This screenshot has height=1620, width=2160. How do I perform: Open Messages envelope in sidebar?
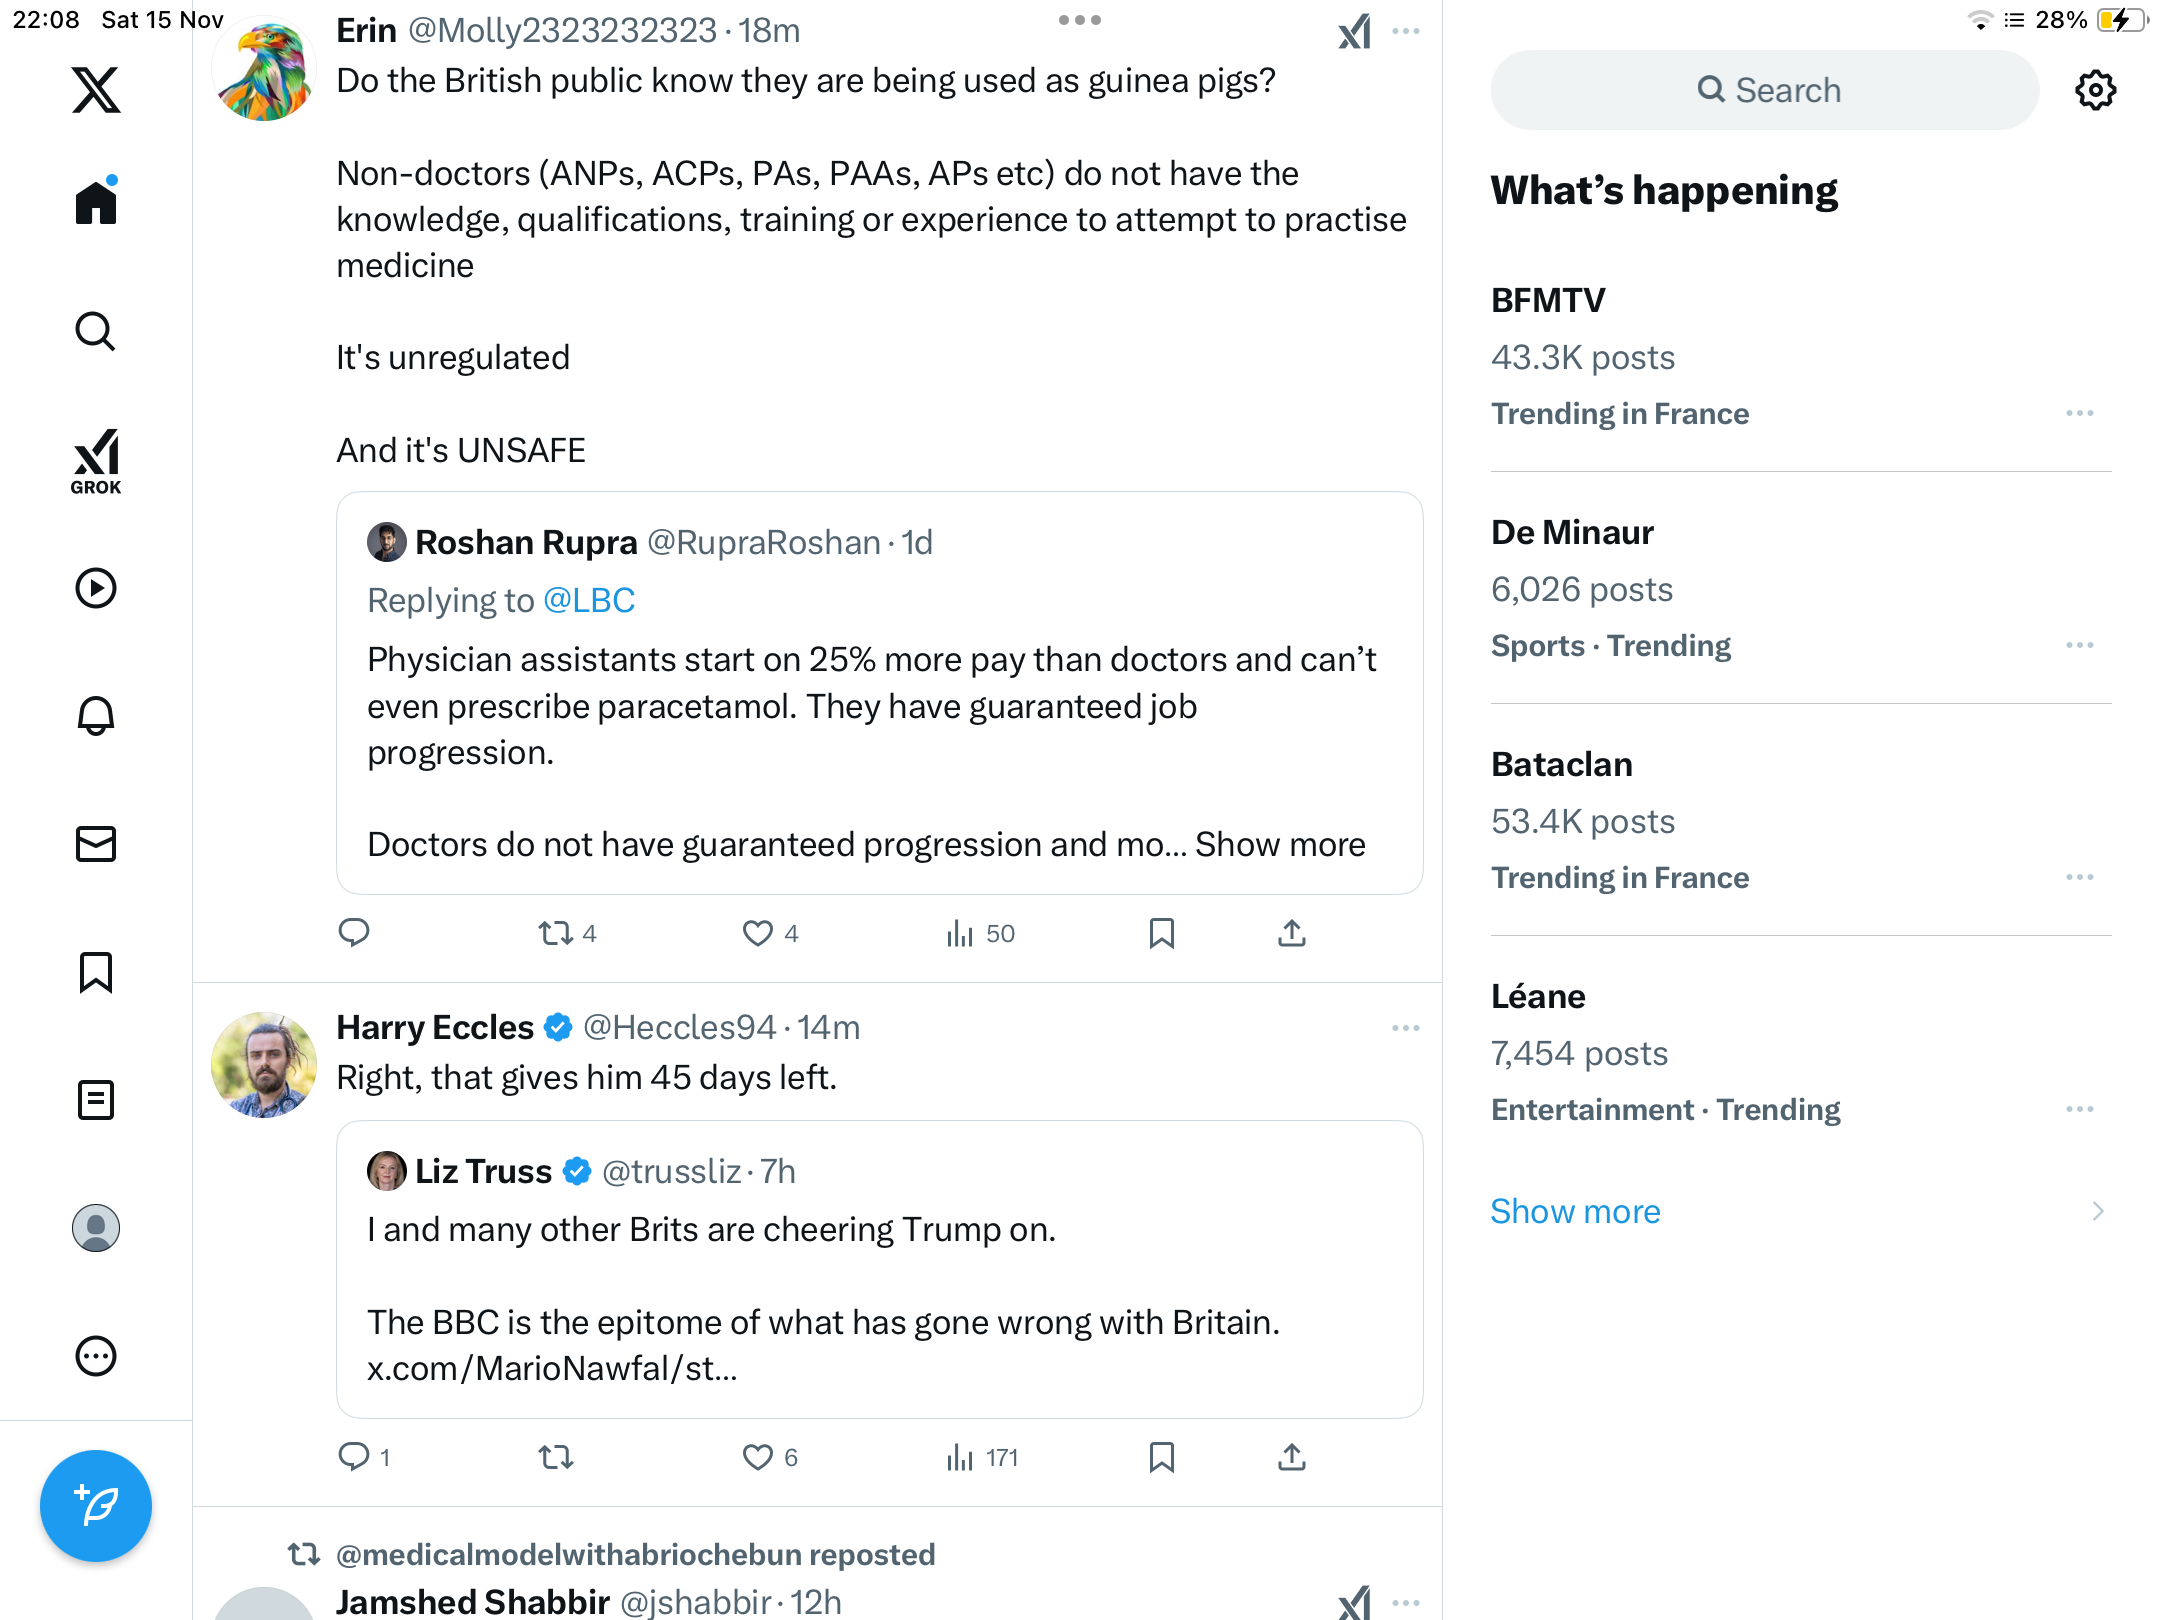click(96, 844)
